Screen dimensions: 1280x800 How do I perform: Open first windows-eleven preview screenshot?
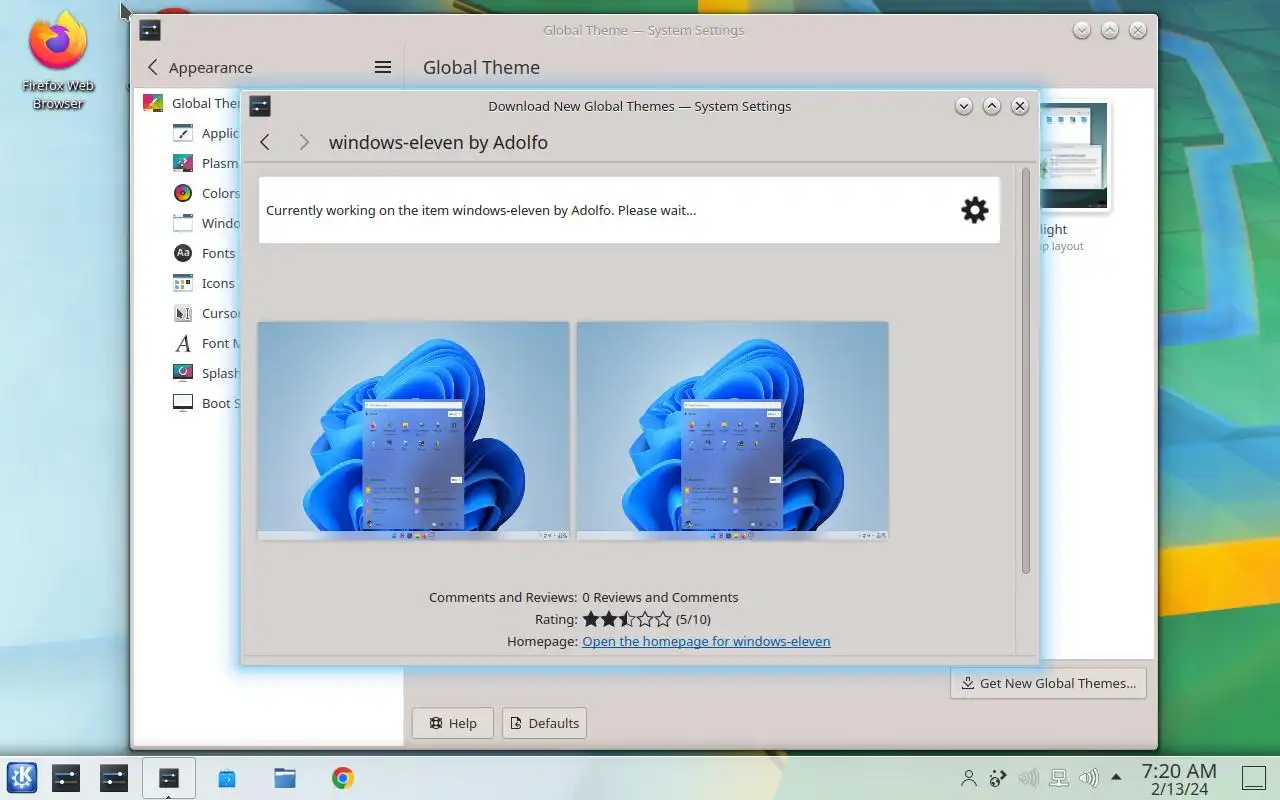(413, 431)
